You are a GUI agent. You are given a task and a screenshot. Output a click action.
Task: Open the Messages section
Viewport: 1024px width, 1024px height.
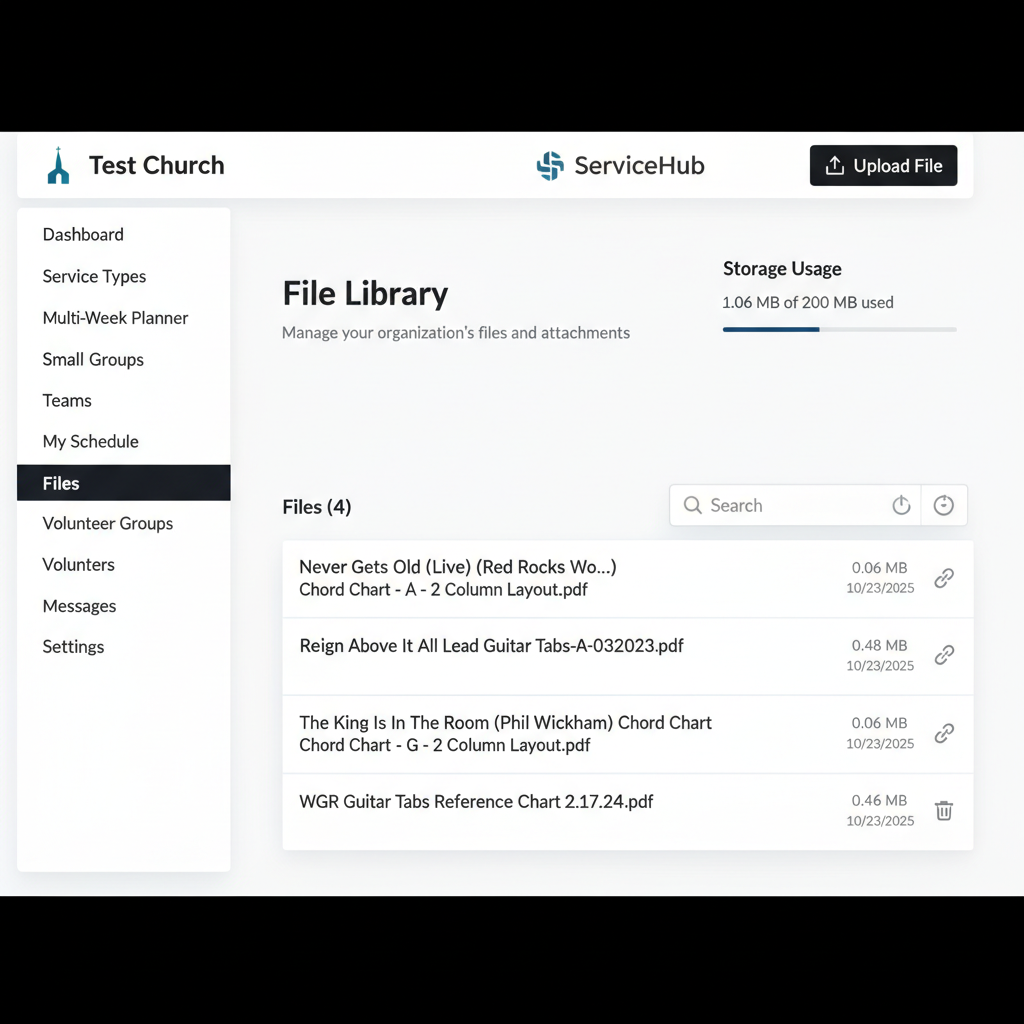[79, 606]
